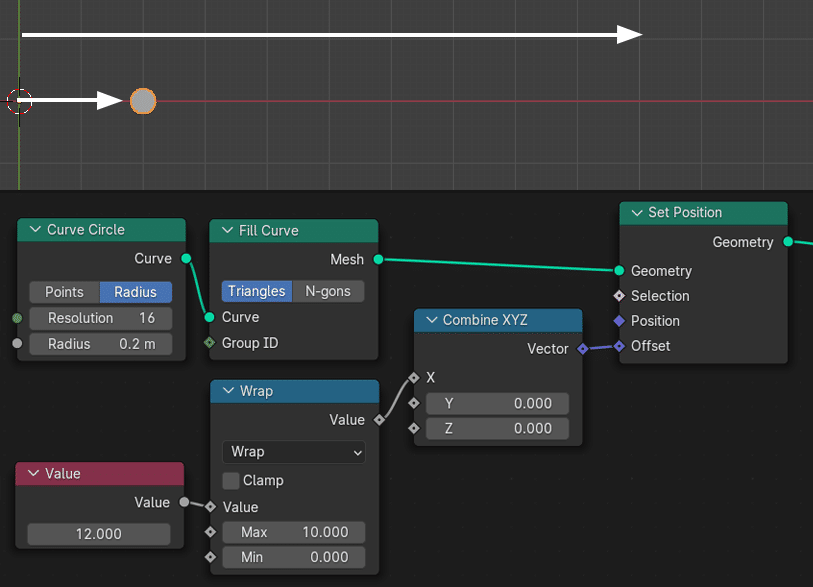Enable the Clamp checkbox
813x587 pixels.
coord(231,481)
